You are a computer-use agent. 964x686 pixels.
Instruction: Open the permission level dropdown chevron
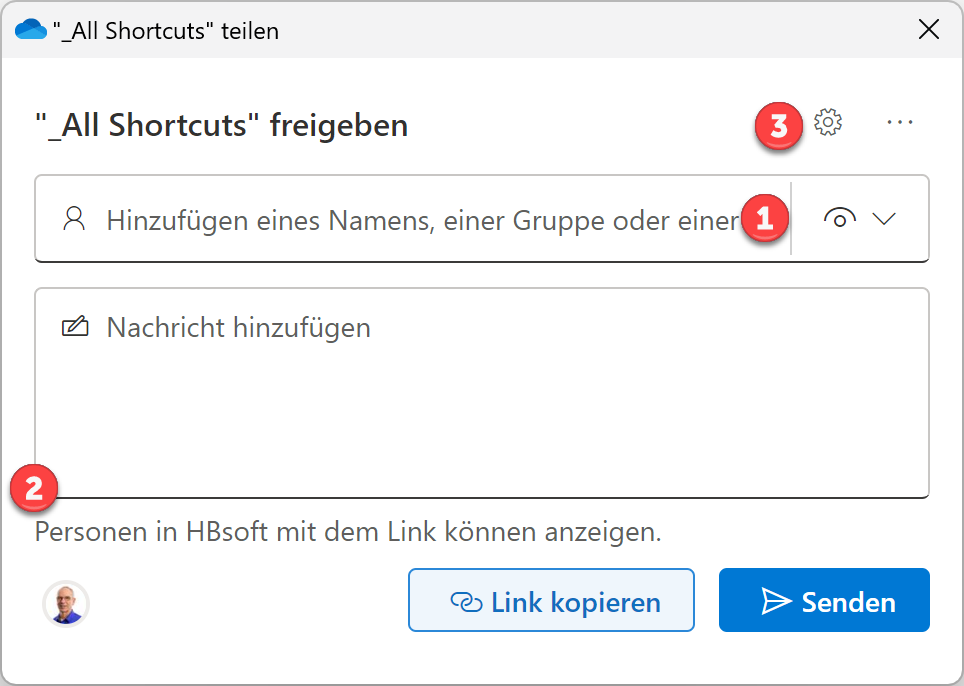pos(884,218)
